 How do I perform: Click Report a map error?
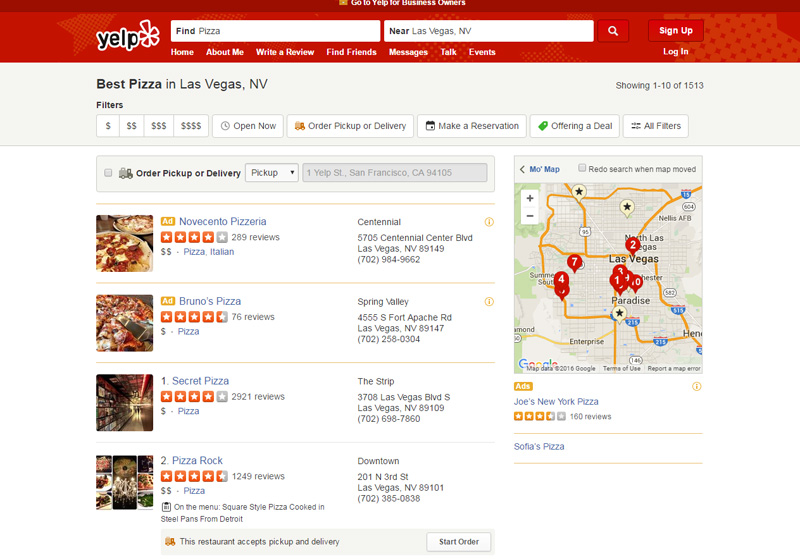point(673,368)
